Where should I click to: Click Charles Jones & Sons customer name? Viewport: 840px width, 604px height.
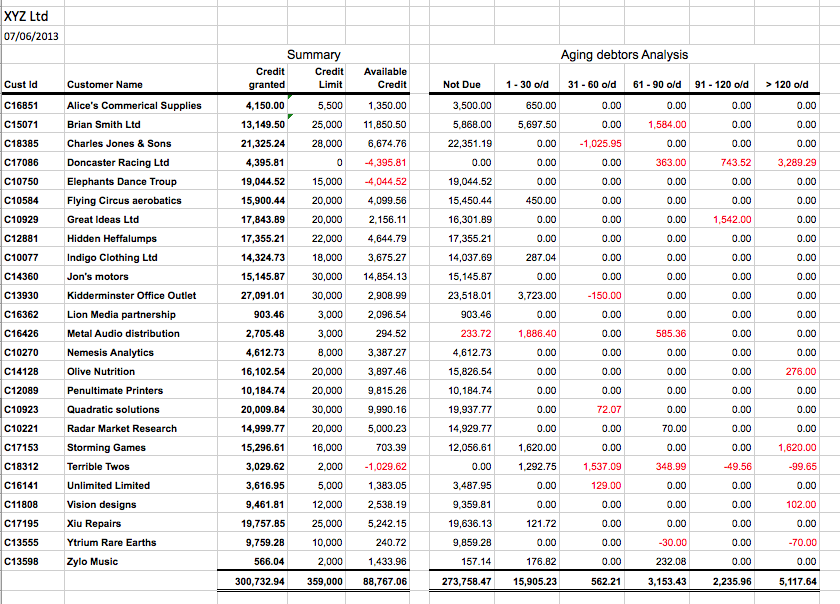tap(119, 144)
